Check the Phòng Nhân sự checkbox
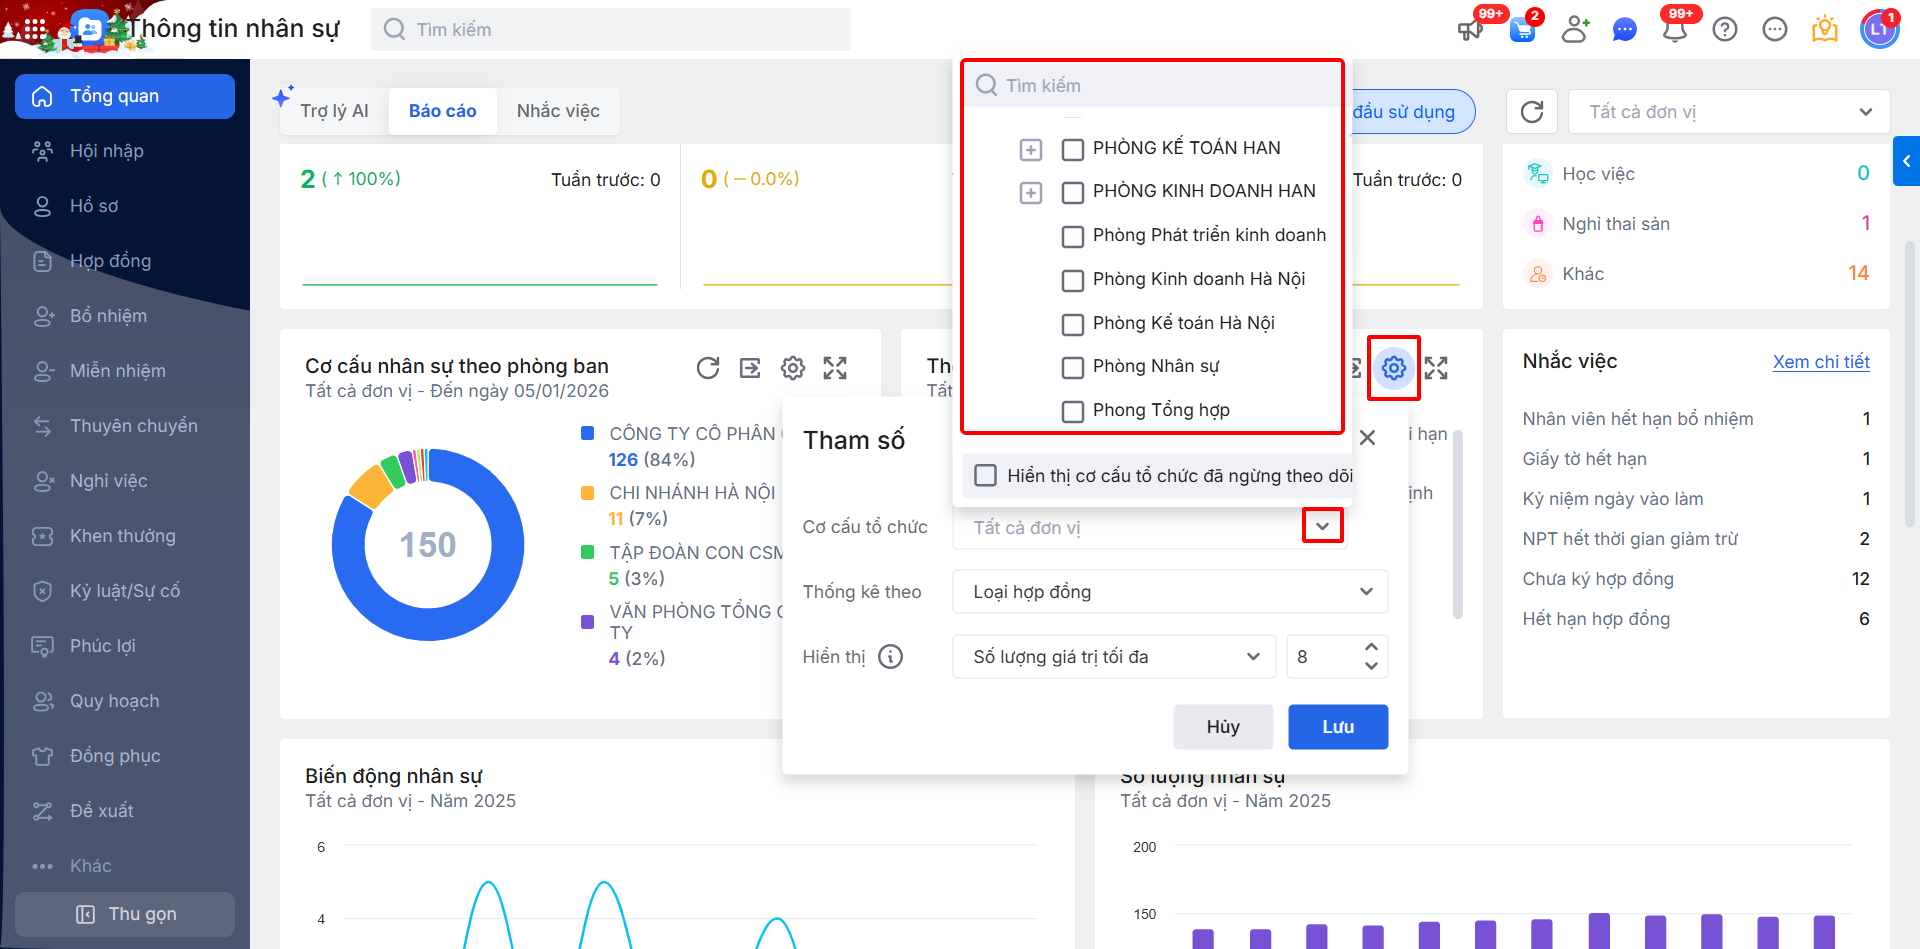The image size is (1920, 949). pos(1073,367)
